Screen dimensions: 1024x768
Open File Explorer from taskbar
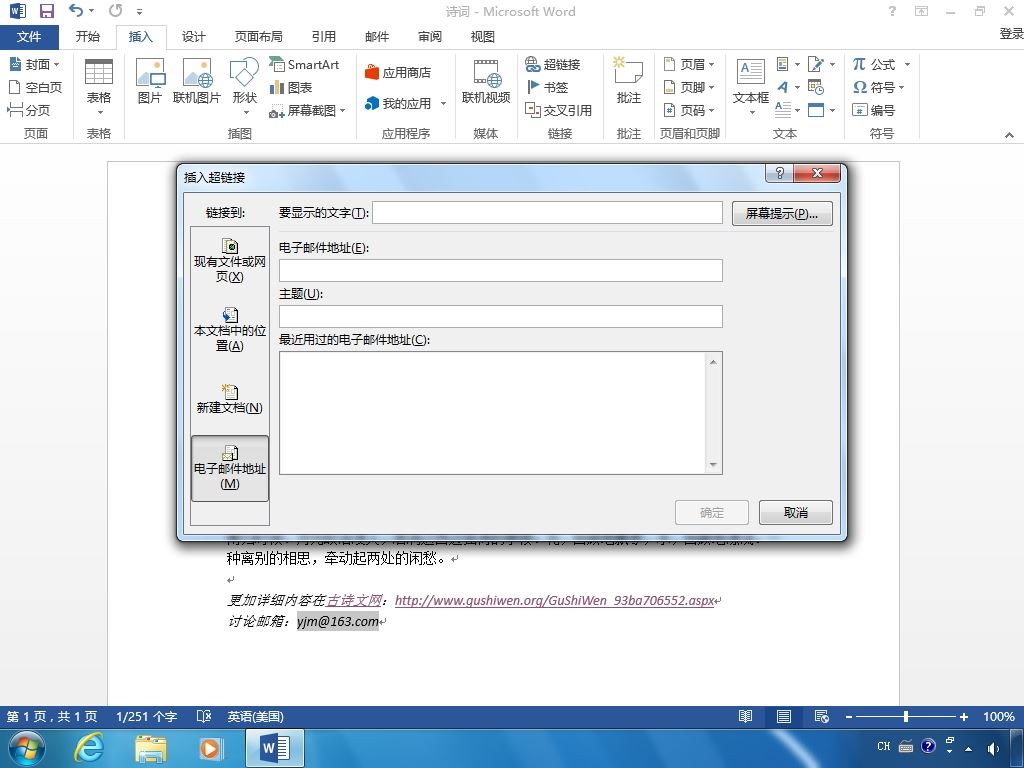click(x=150, y=748)
